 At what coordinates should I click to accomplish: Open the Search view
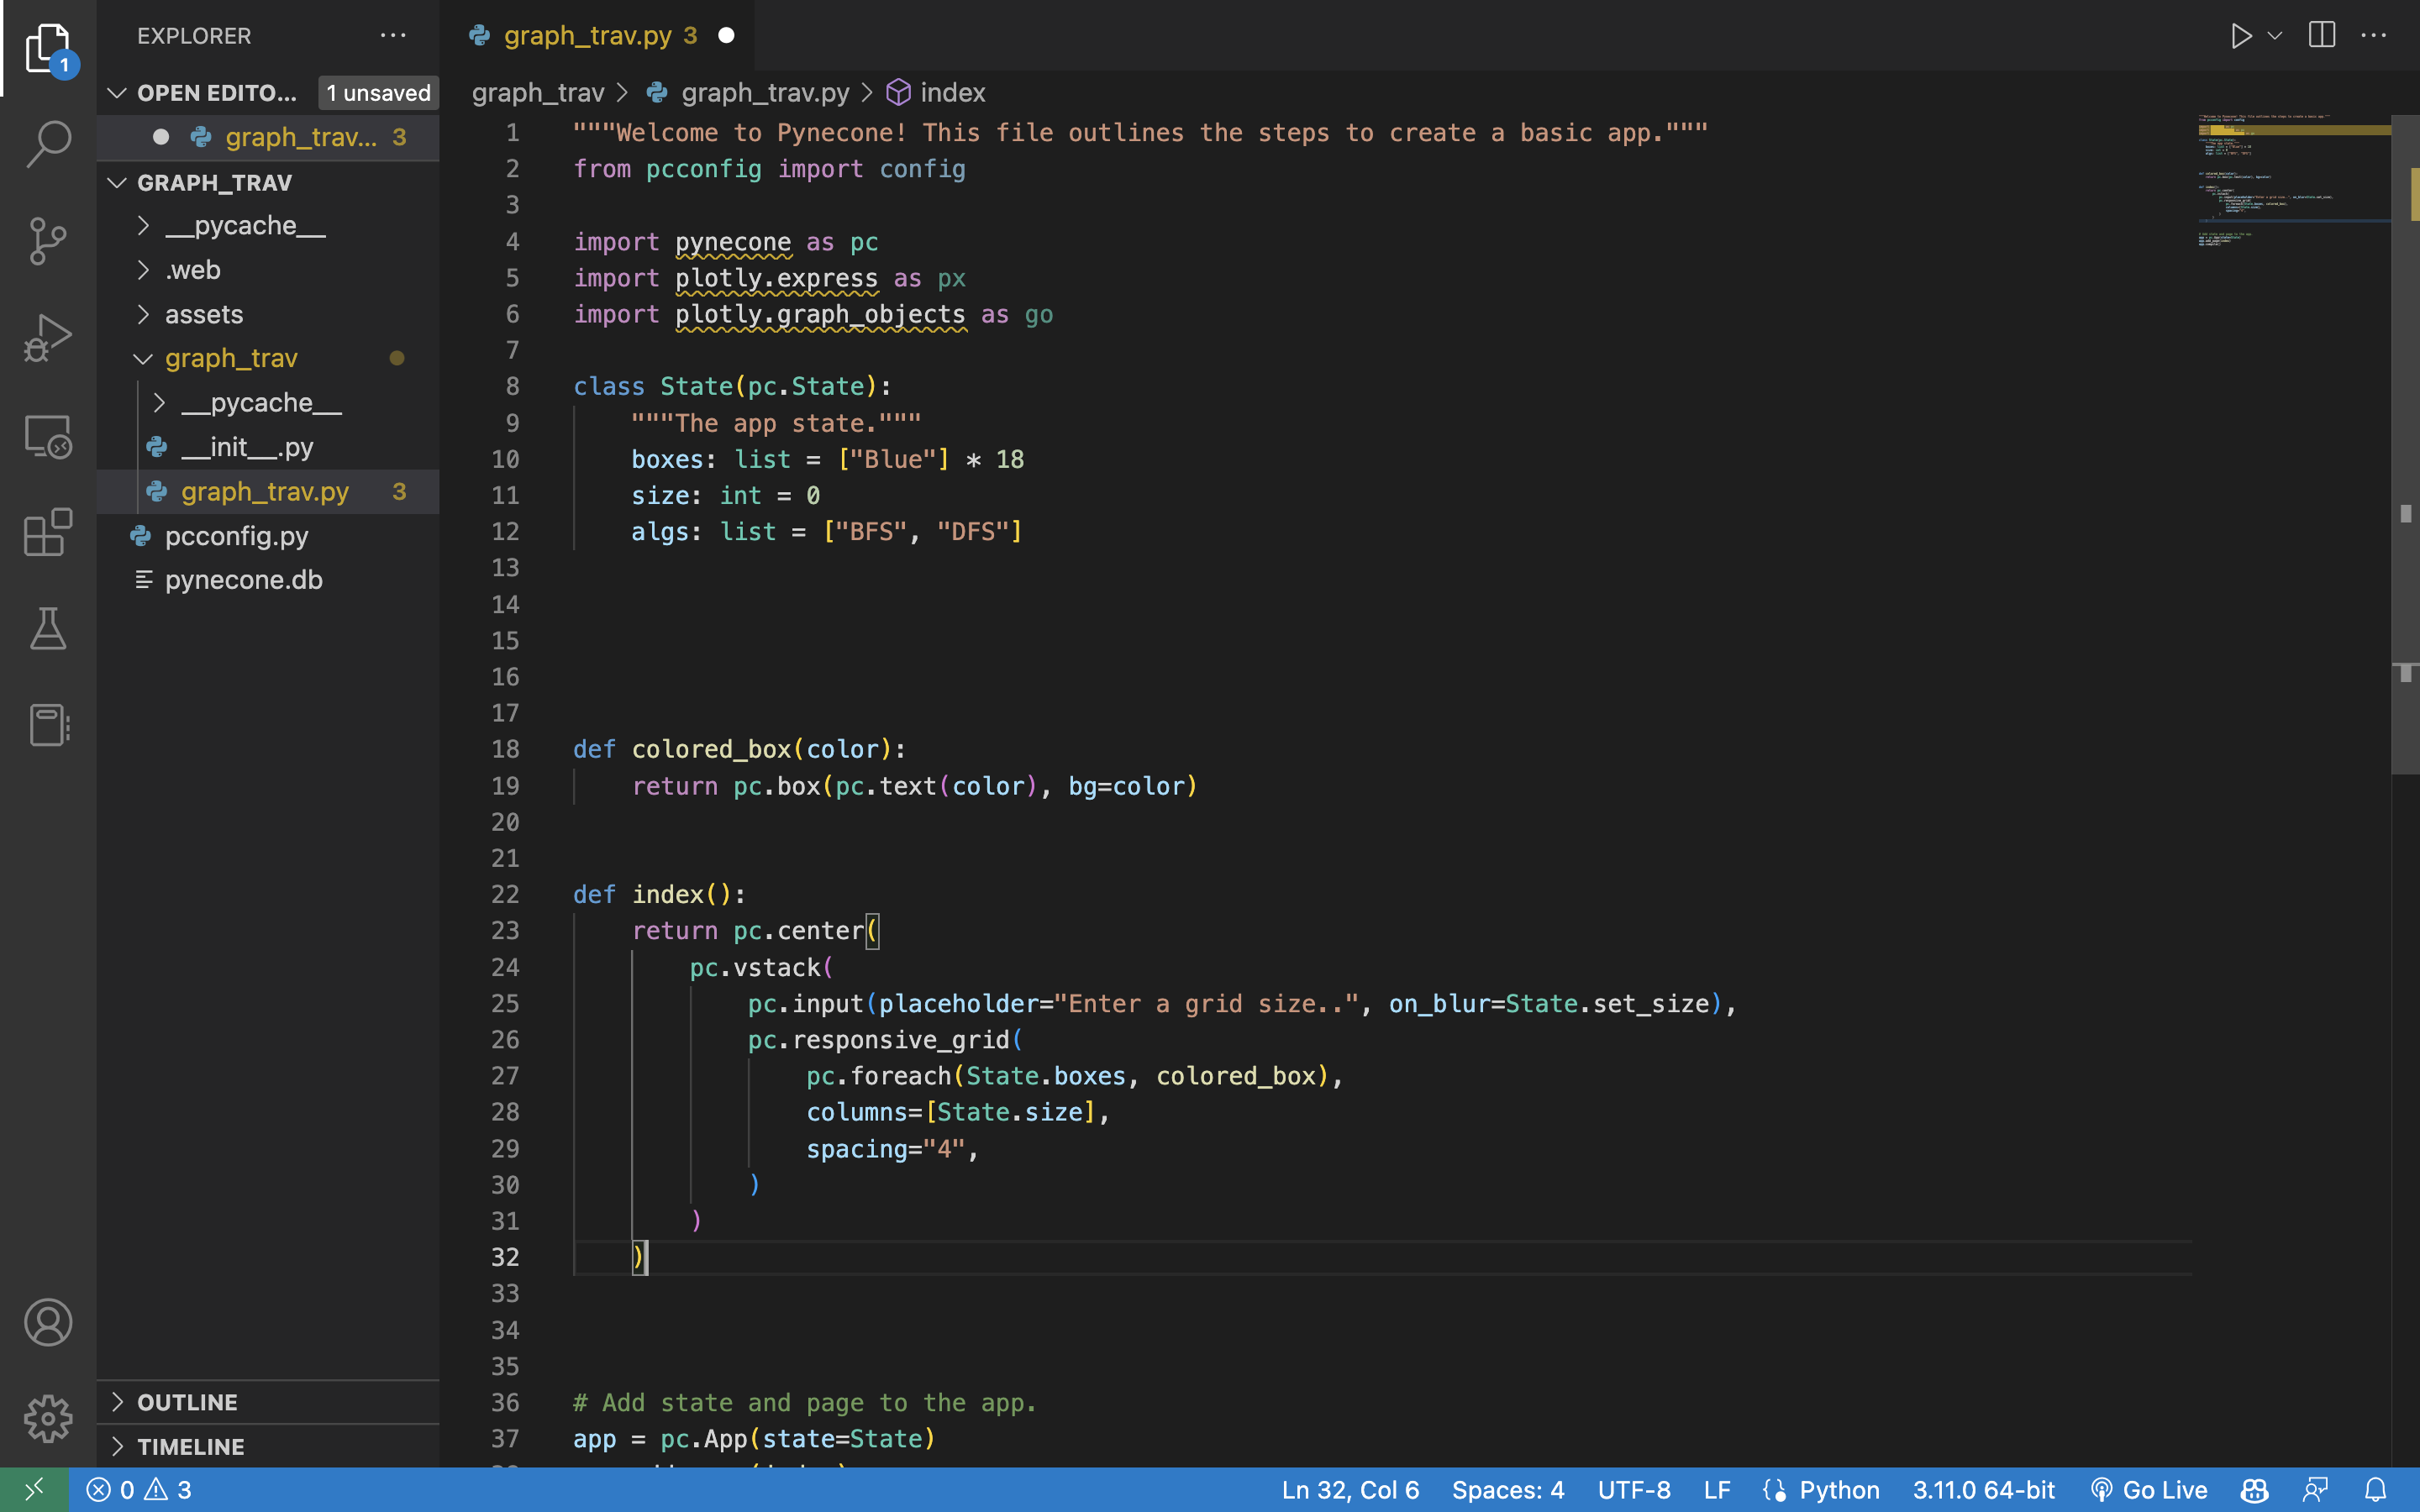[48, 143]
